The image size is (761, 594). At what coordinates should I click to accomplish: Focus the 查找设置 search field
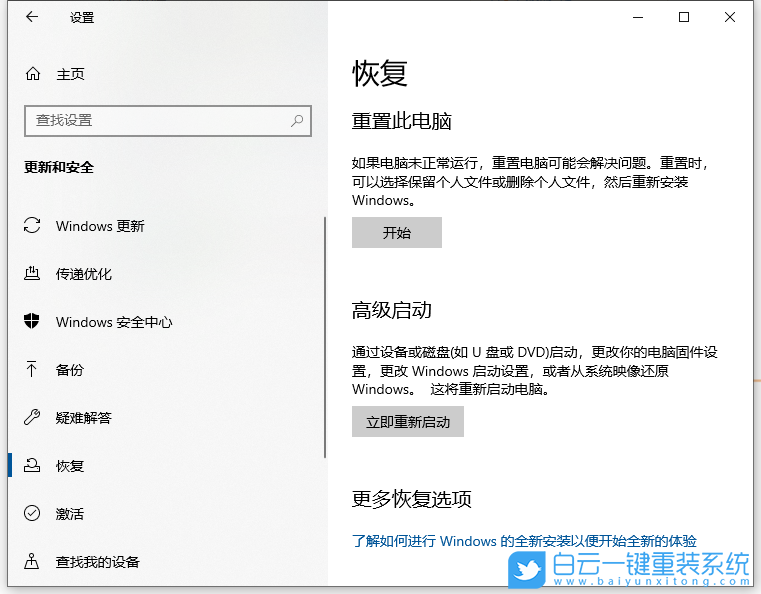click(168, 121)
